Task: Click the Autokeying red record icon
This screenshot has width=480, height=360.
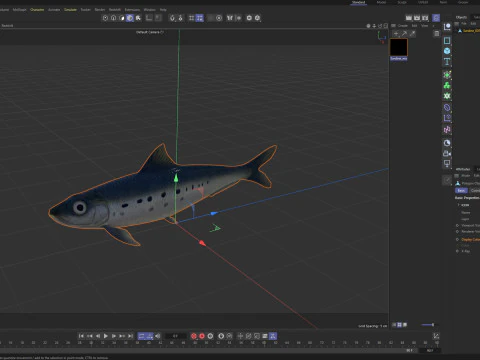Action: (202, 336)
